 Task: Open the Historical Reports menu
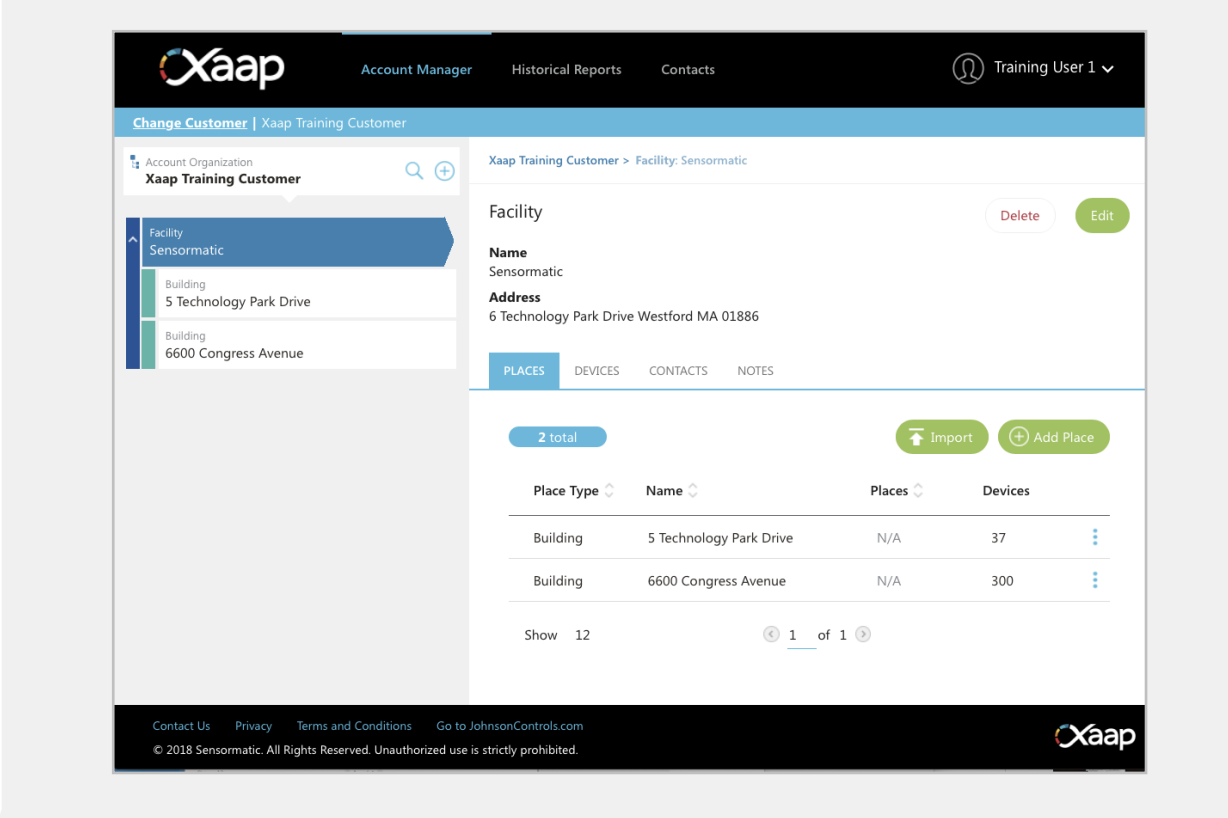566,69
